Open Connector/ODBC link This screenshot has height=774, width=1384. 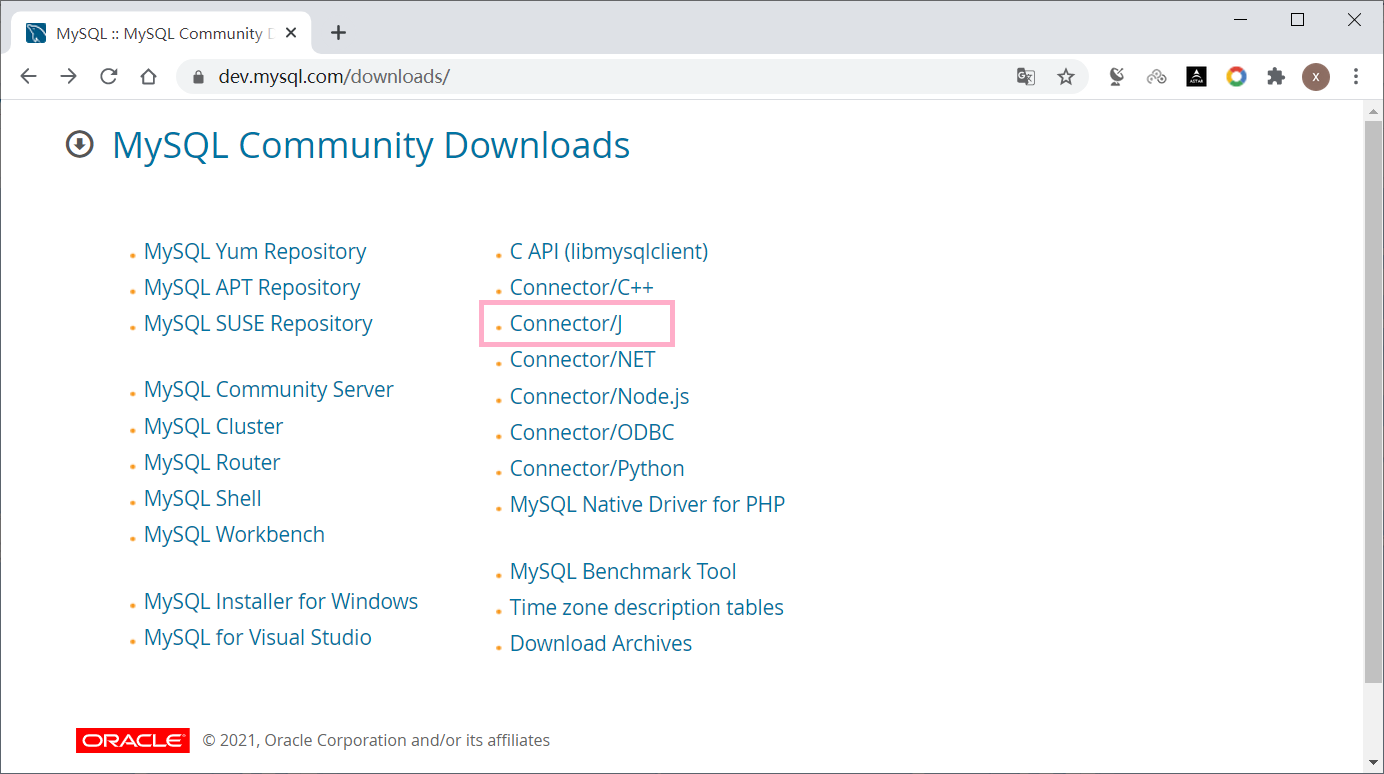[592, 432]
